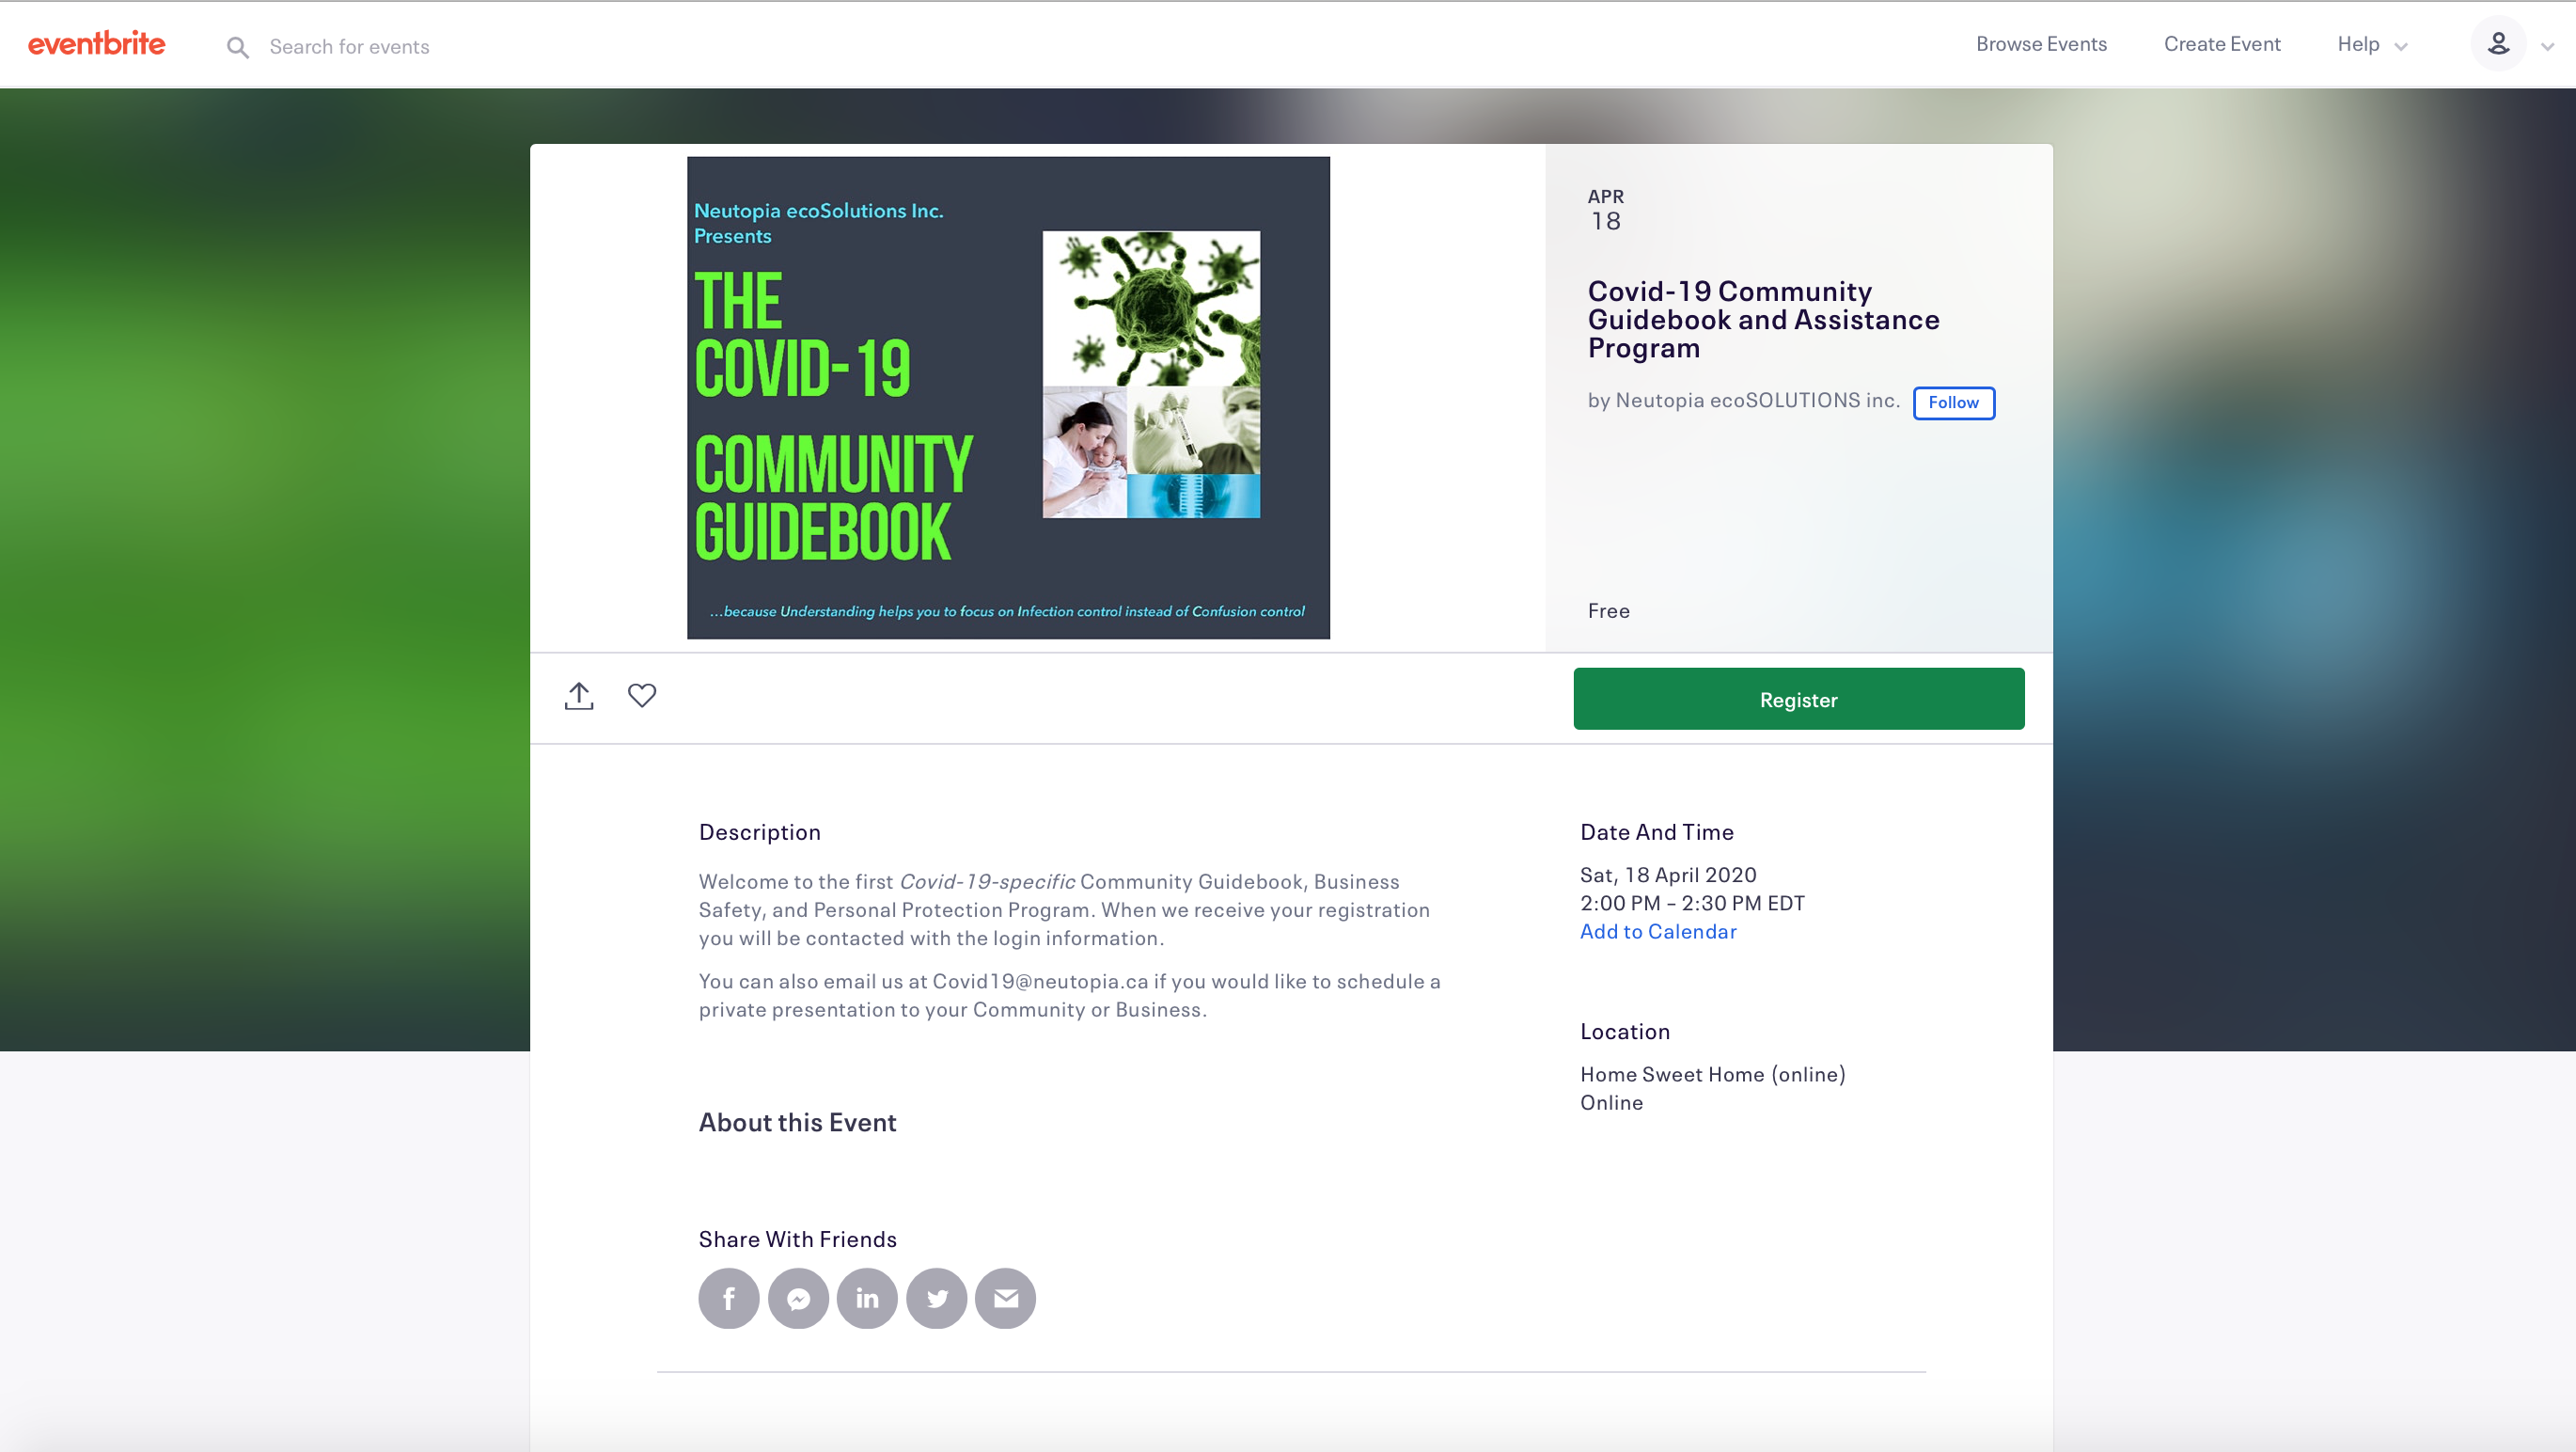The width and height of the screenshot is (2576, 1452).
Task: Share the event on Facebook
Action: 728,1298
